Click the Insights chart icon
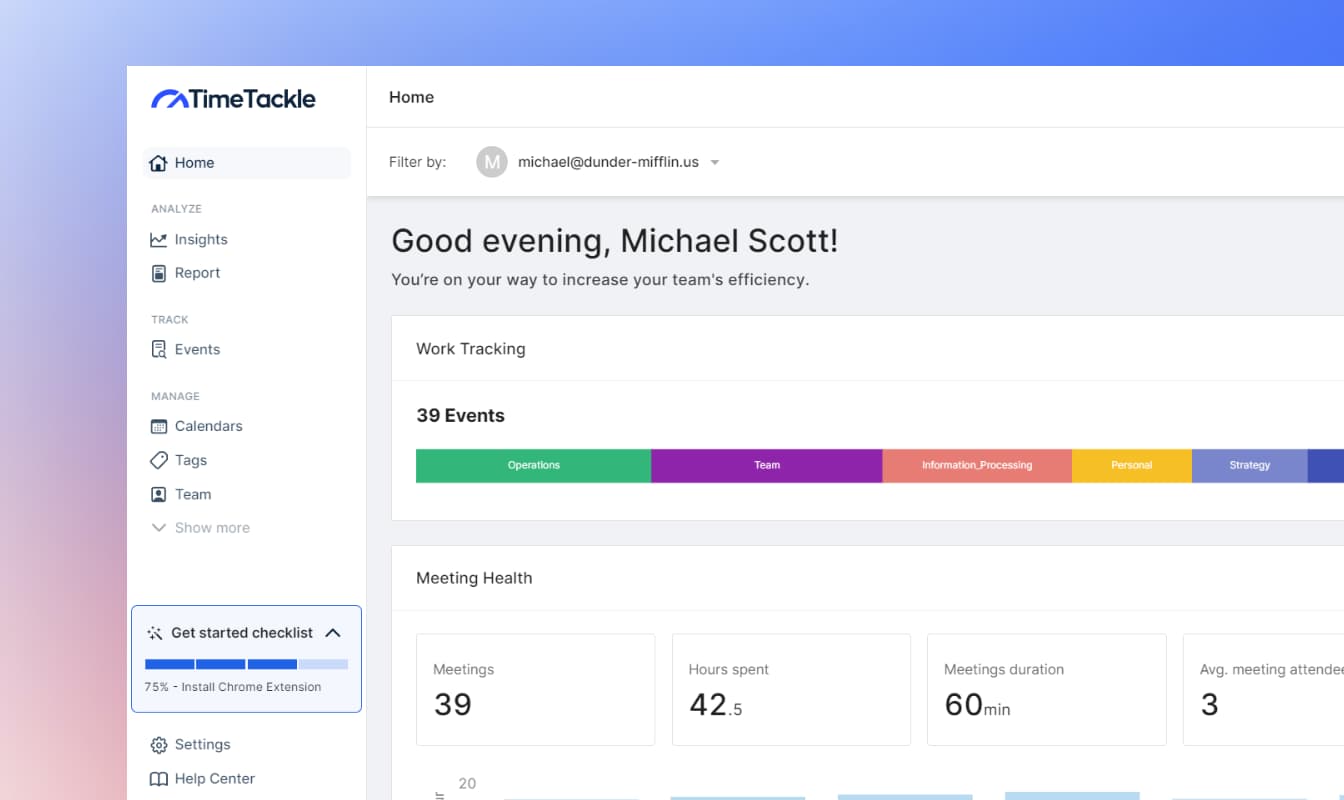The height and width of the screenshot is (800, 1344). point(158,240)
